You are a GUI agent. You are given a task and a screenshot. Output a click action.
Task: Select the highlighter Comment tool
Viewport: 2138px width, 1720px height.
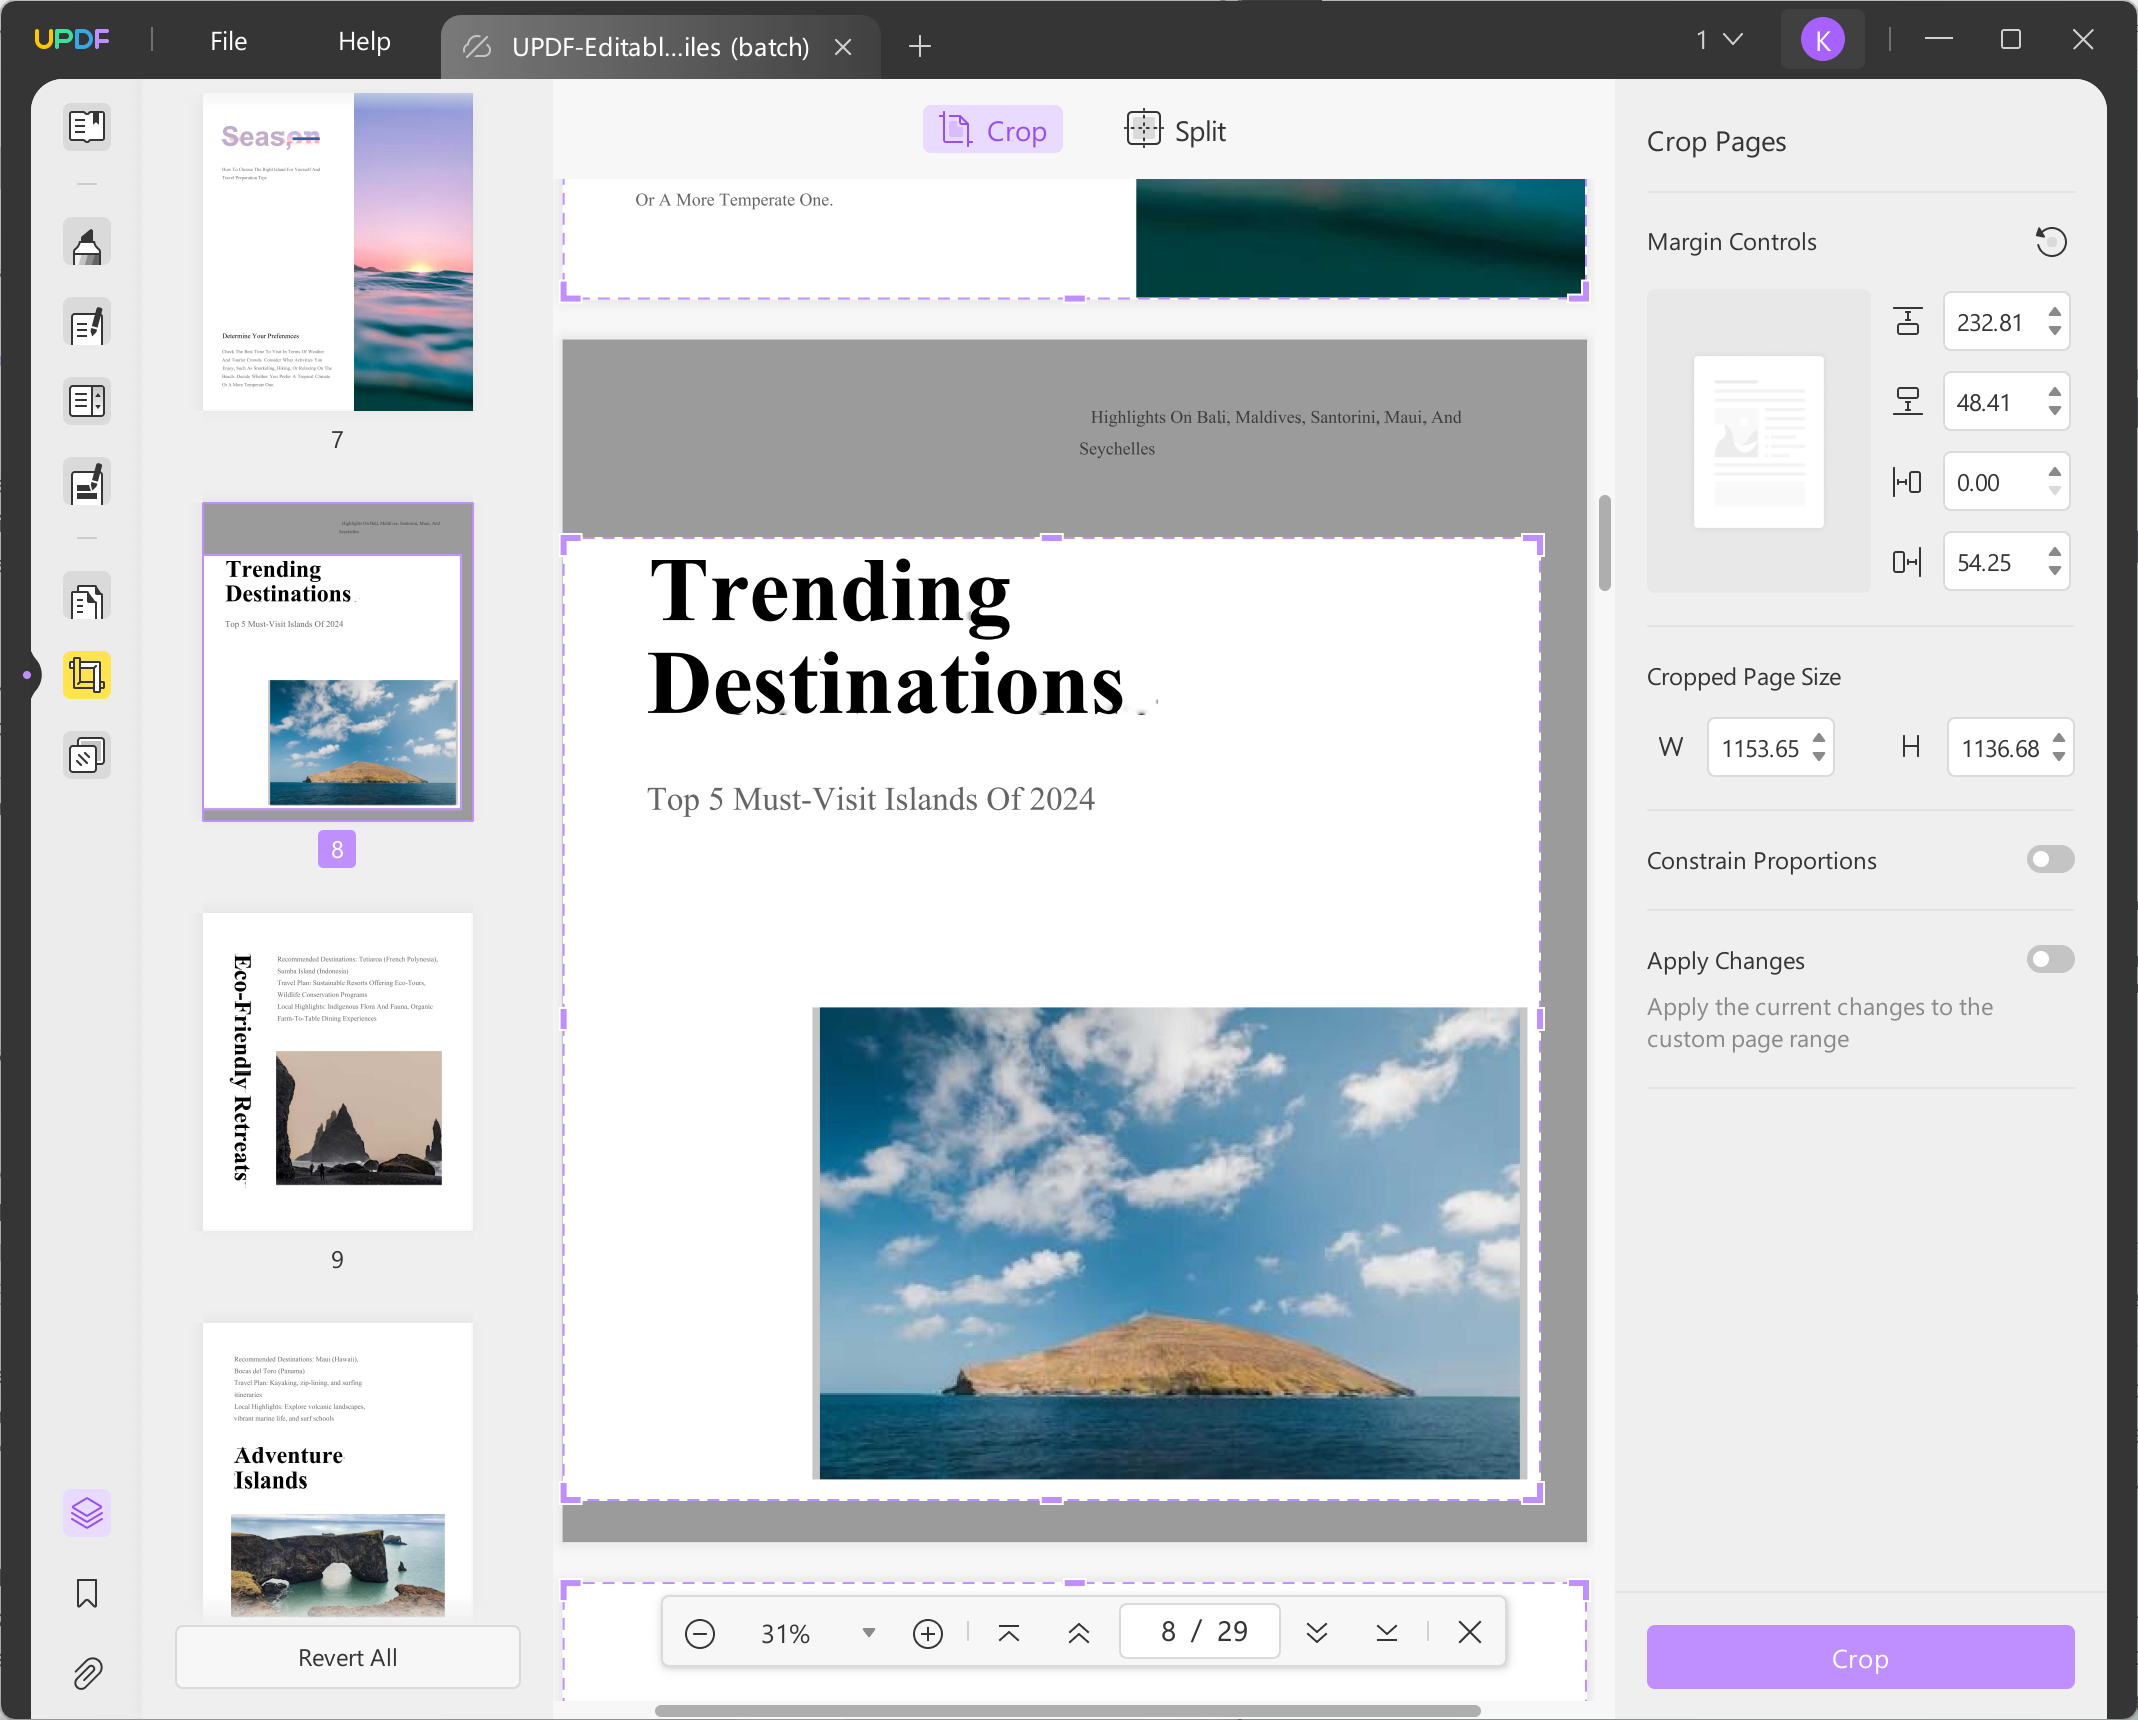tap(87, 243)
